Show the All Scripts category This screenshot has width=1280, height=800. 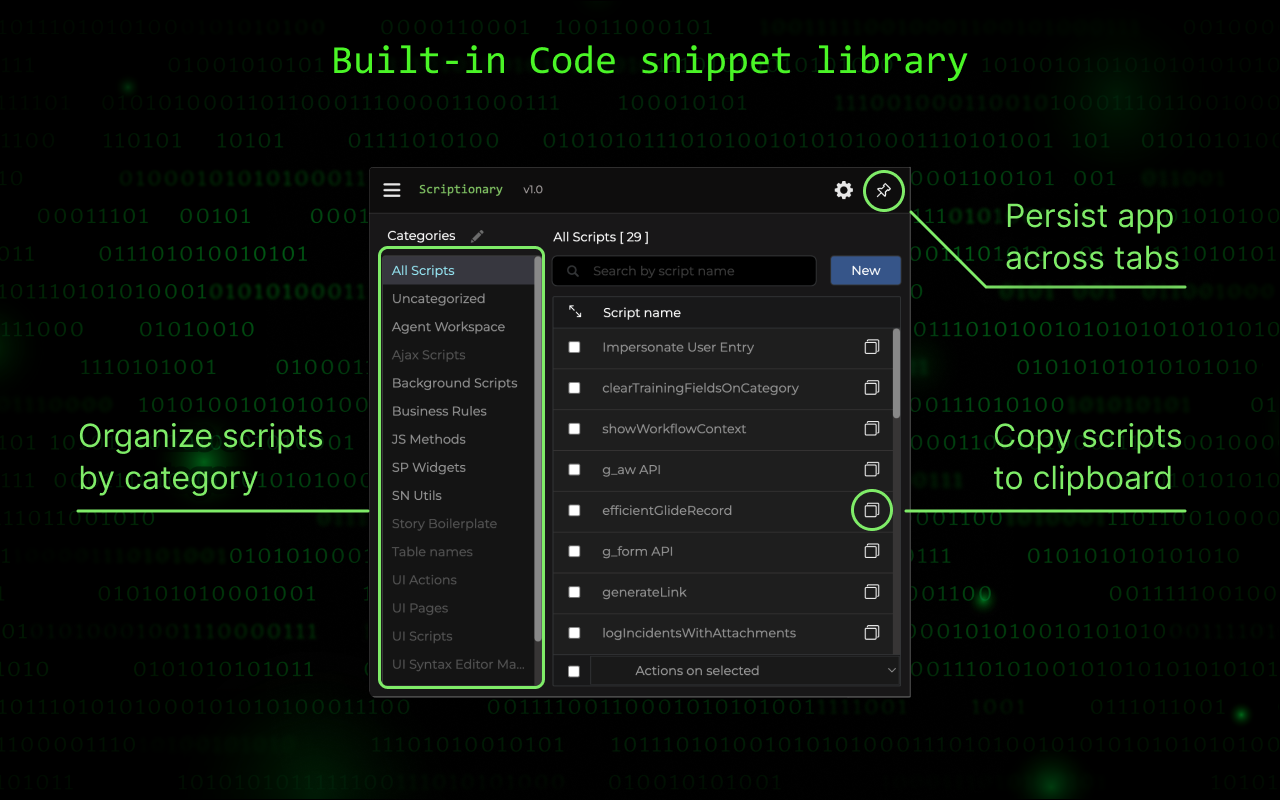459,271
